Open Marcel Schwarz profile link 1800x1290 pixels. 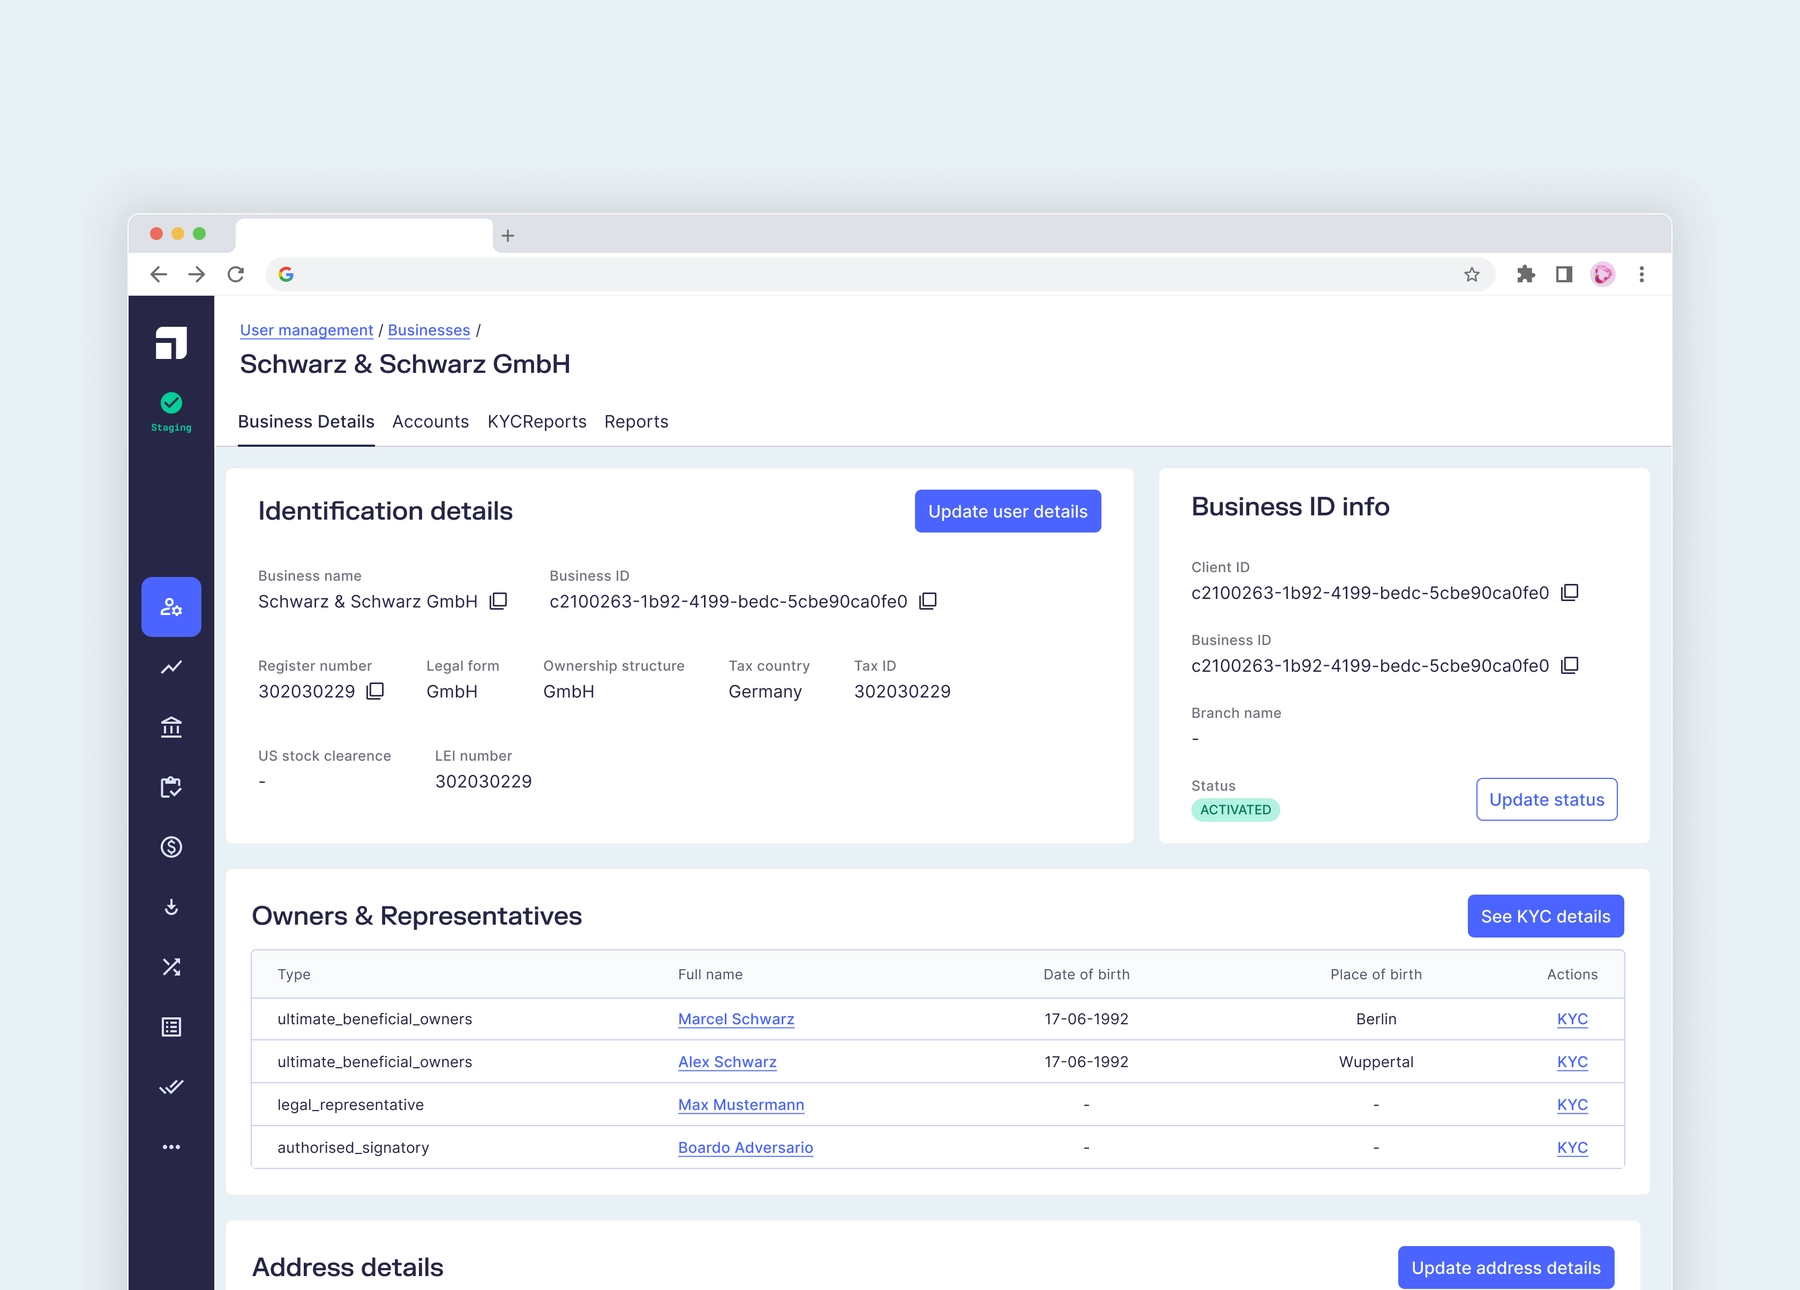tap(736, 1019)
